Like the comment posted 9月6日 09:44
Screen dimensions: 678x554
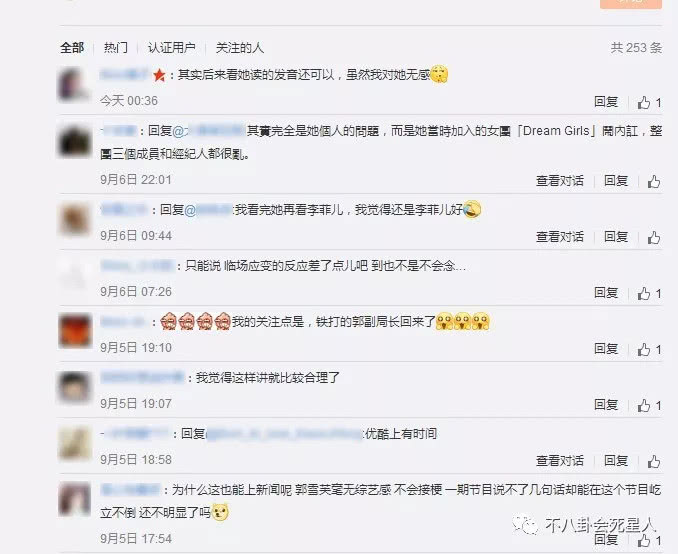pyautogui.click(x=654, y=237)
